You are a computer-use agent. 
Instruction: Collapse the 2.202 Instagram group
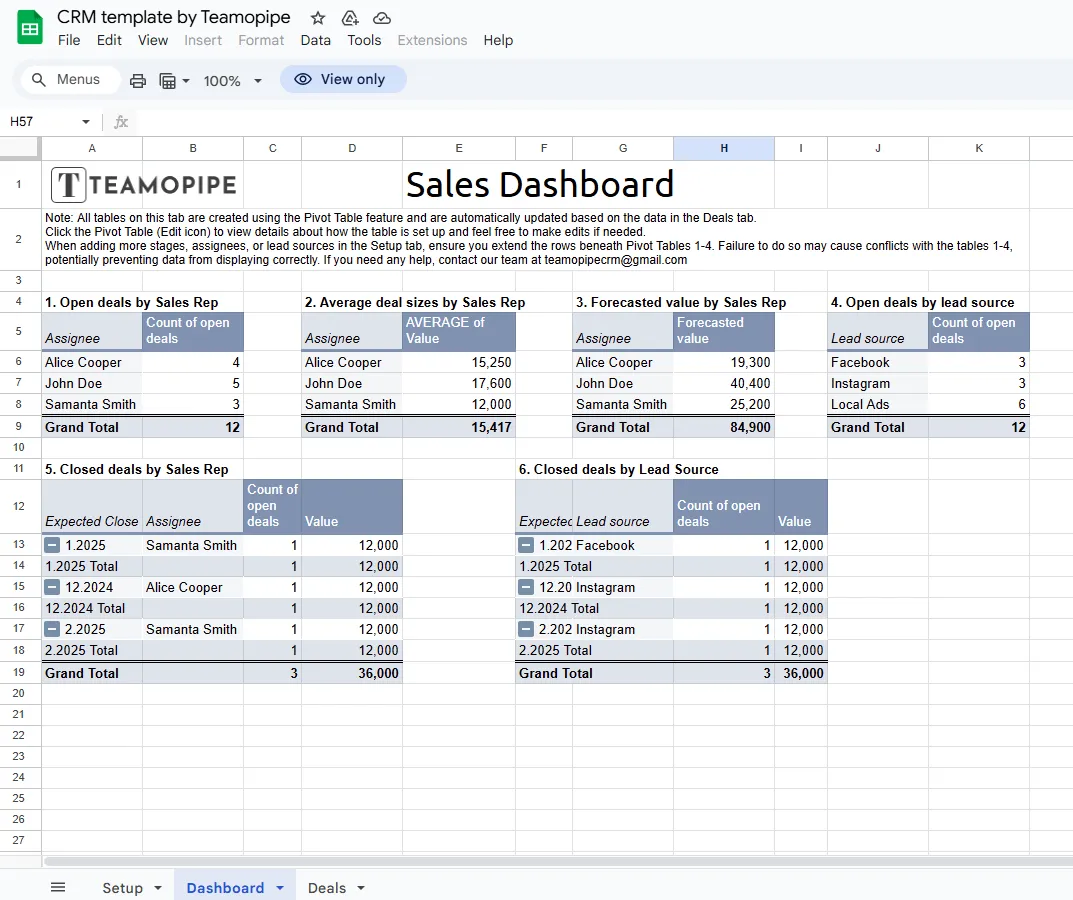tap(526, 629)
